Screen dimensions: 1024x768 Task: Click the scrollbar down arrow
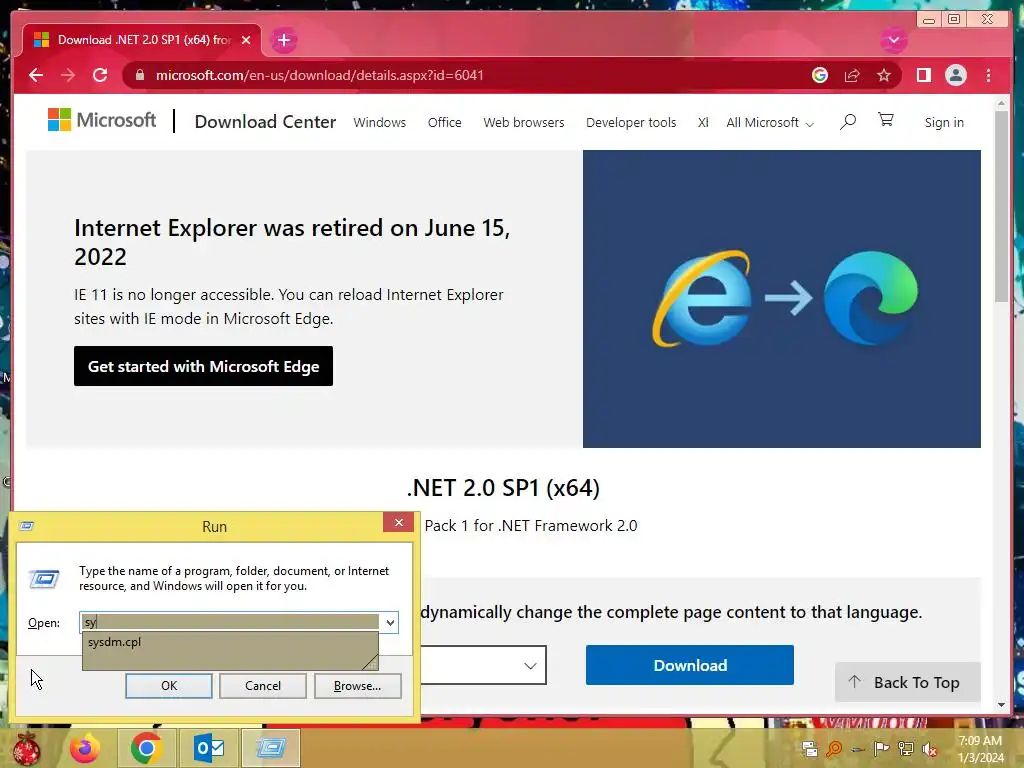tap(1001, 705)
